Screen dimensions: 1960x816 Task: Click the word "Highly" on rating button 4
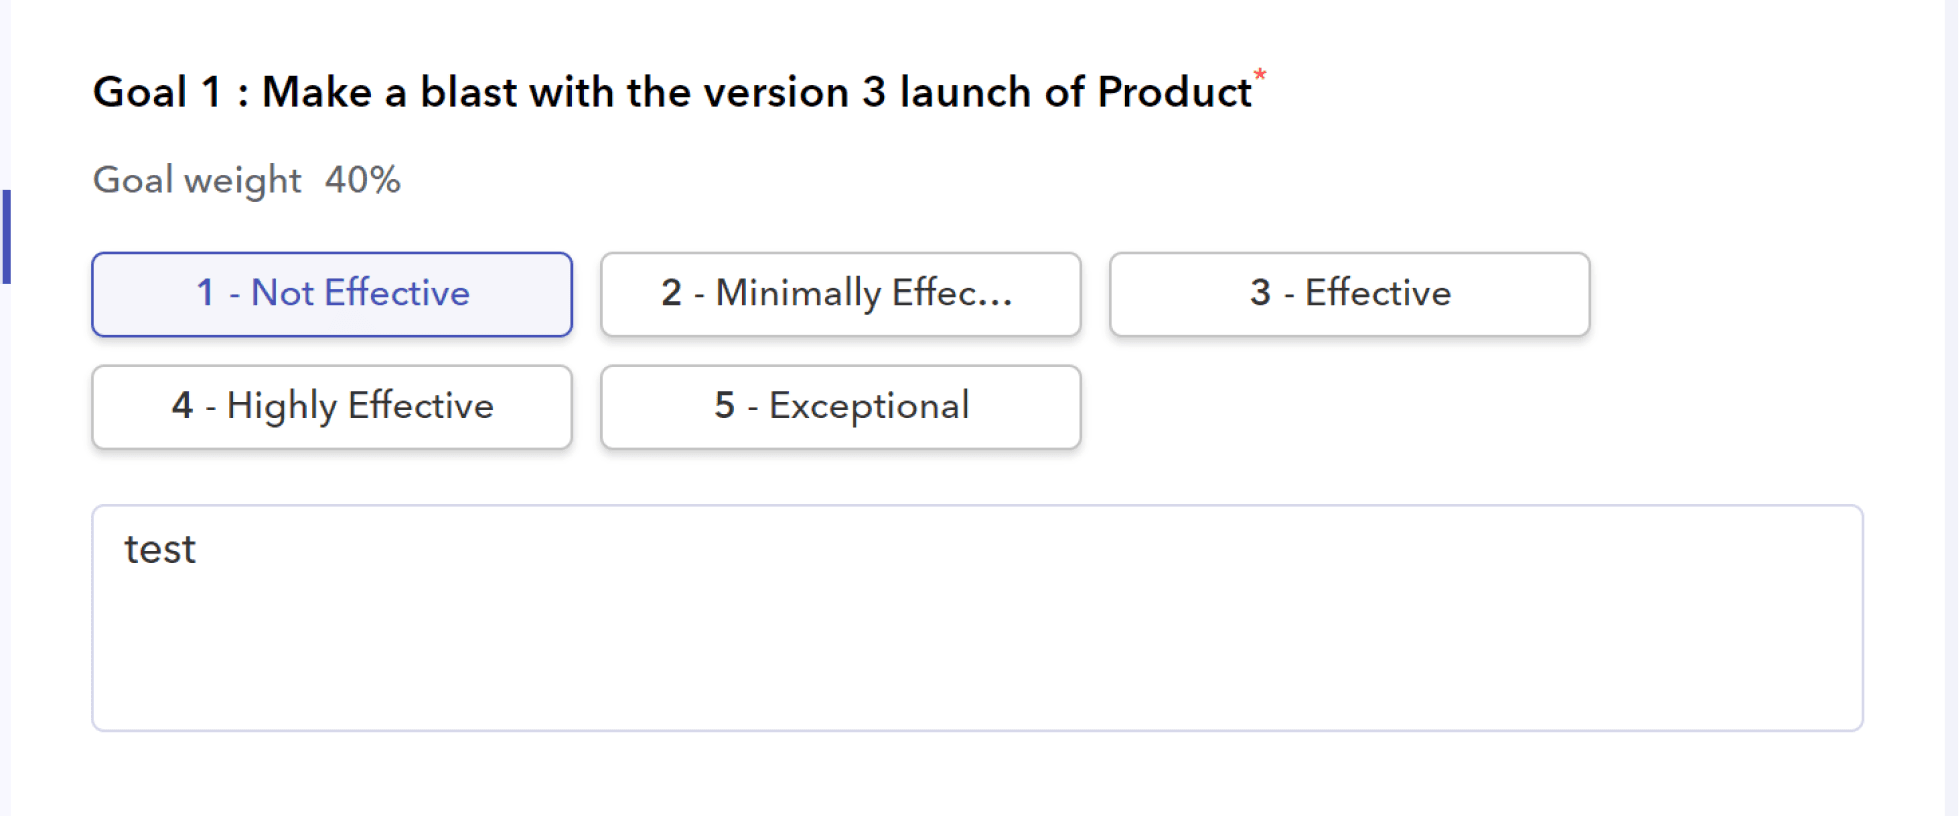tap(282, 407)
